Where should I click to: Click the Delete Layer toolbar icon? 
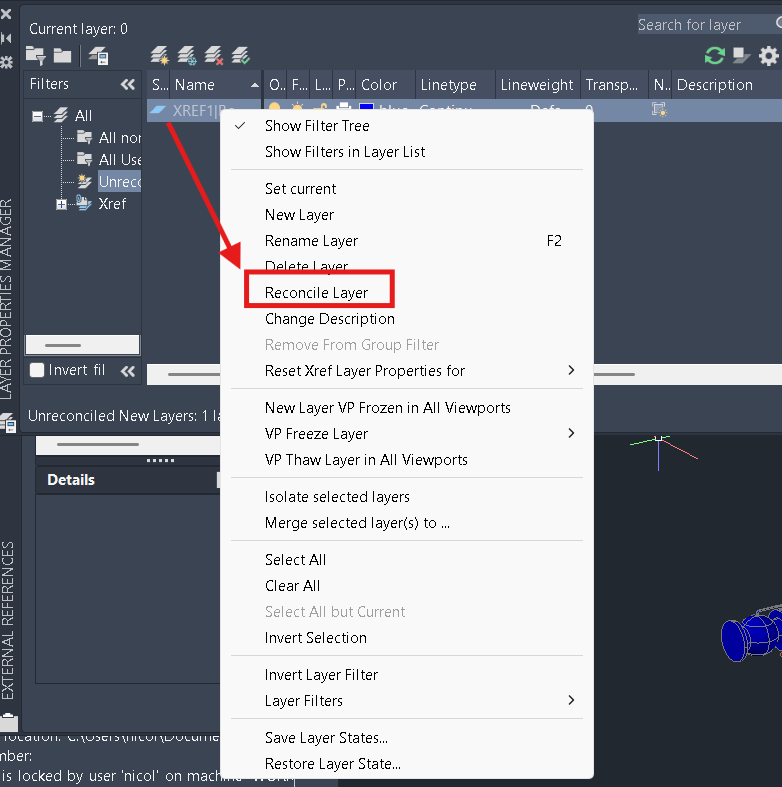pos(214,55)
